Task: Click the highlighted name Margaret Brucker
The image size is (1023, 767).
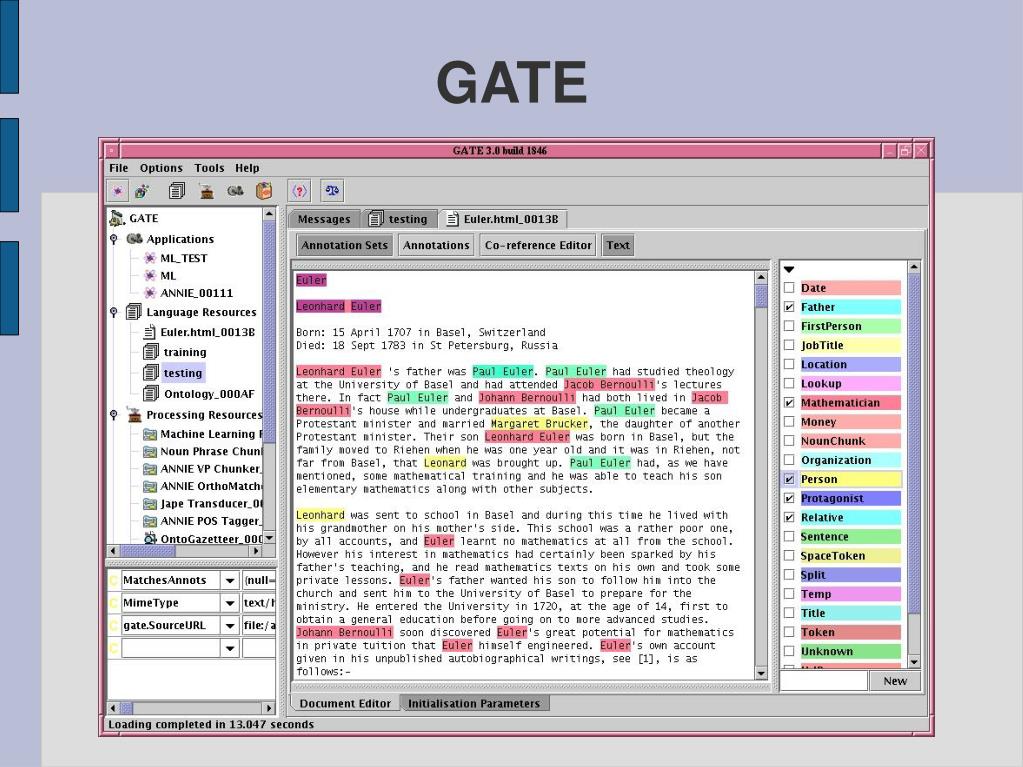Action: (x=539, y=424)
